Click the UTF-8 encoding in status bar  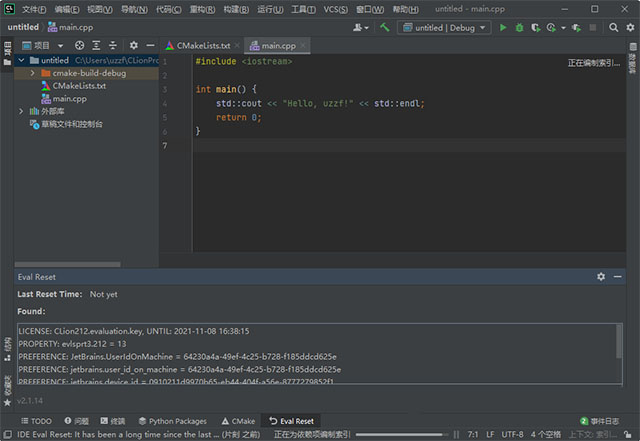click(x=514, y=434)
